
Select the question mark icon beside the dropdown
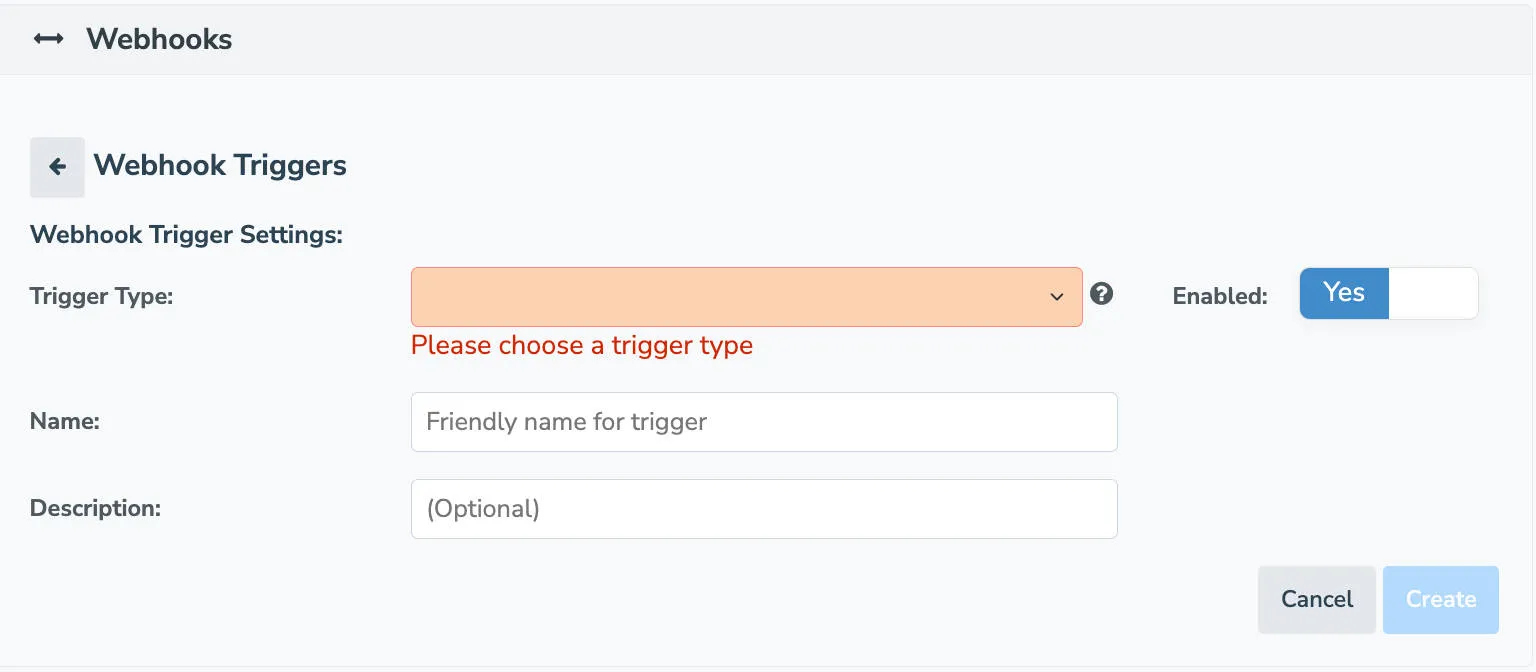point(1101,294)
